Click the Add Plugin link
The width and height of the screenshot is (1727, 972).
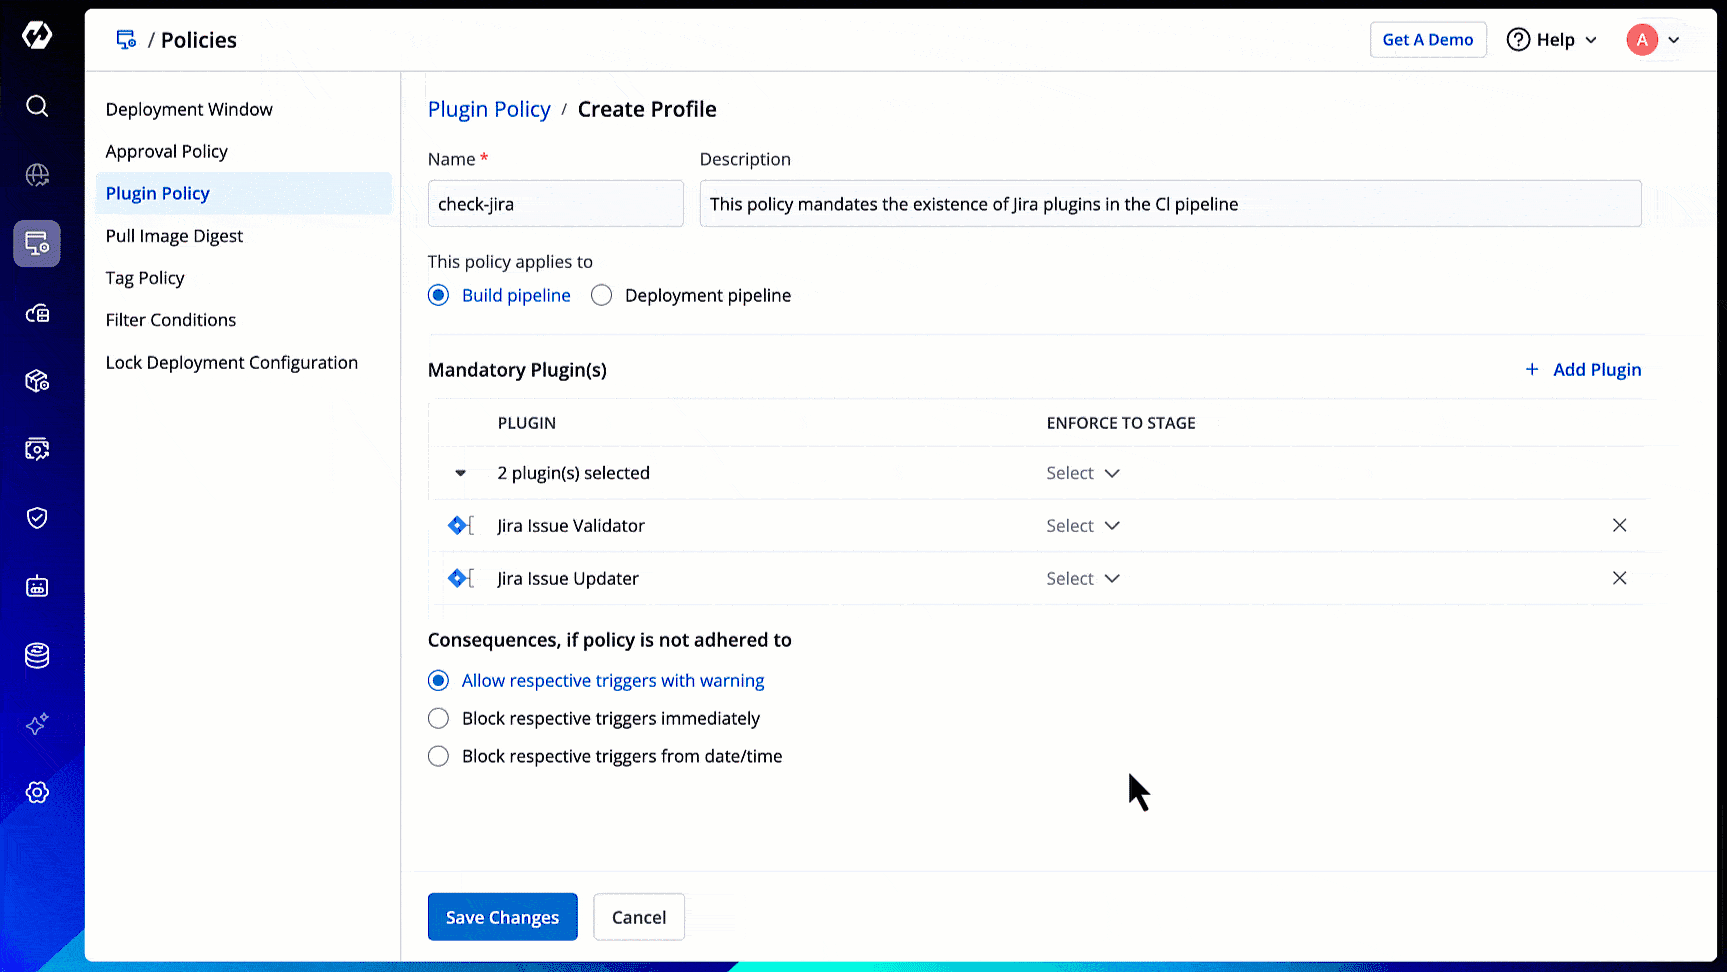[1583, 370]
